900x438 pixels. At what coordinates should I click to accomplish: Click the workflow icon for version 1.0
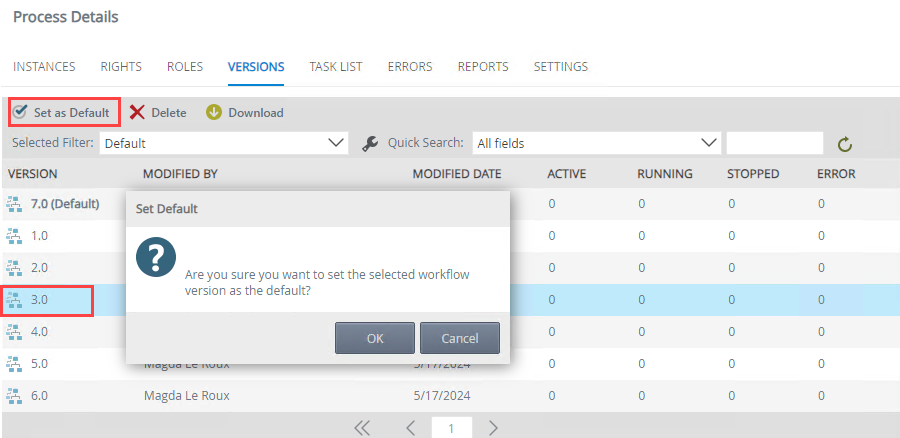(15, 236)
